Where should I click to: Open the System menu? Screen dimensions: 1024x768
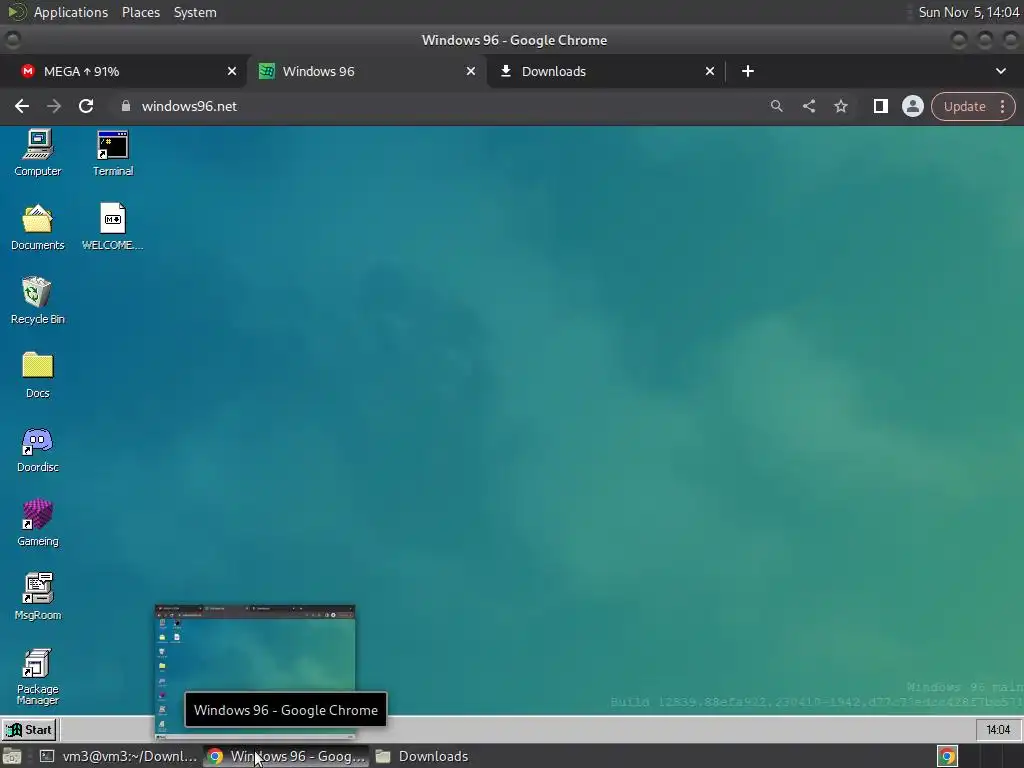pyautogui.click(x=195, y=12)
